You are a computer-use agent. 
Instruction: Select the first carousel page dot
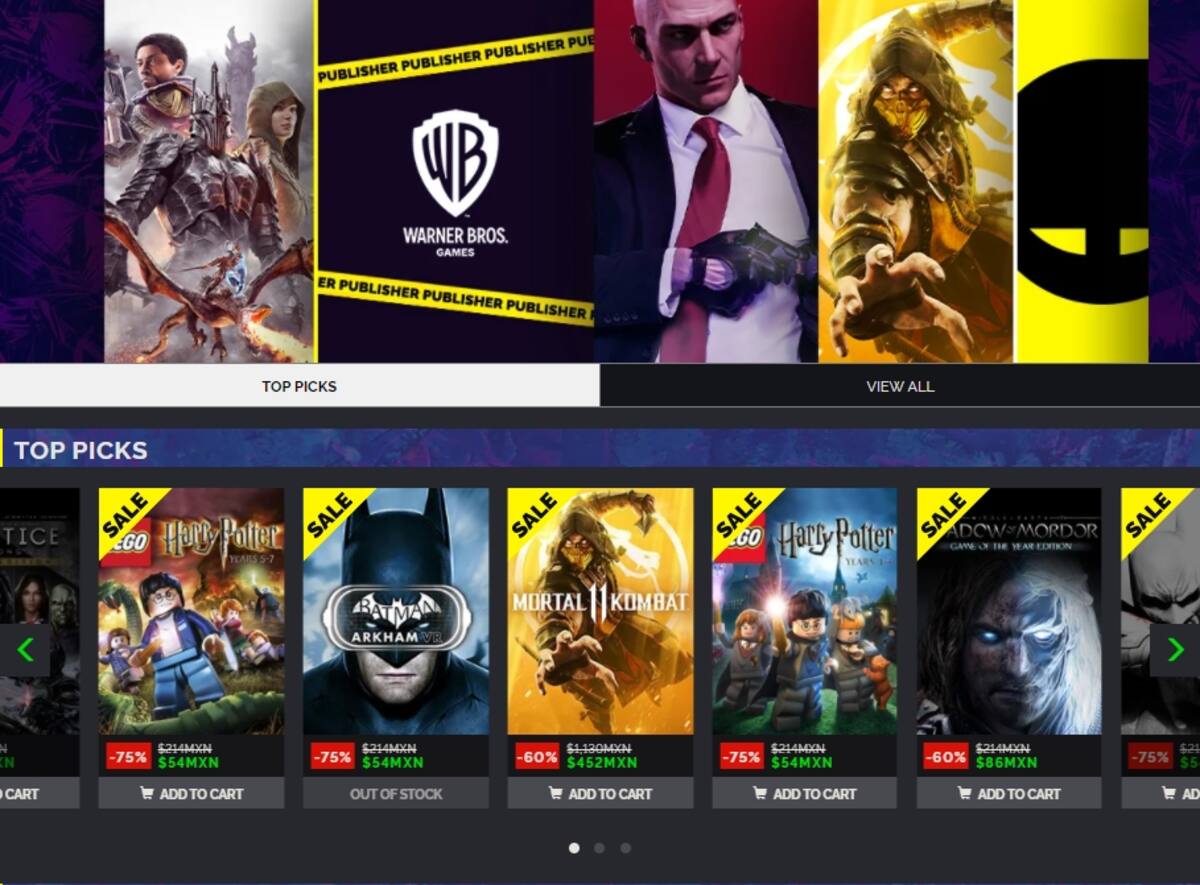[x=574, y=848]
